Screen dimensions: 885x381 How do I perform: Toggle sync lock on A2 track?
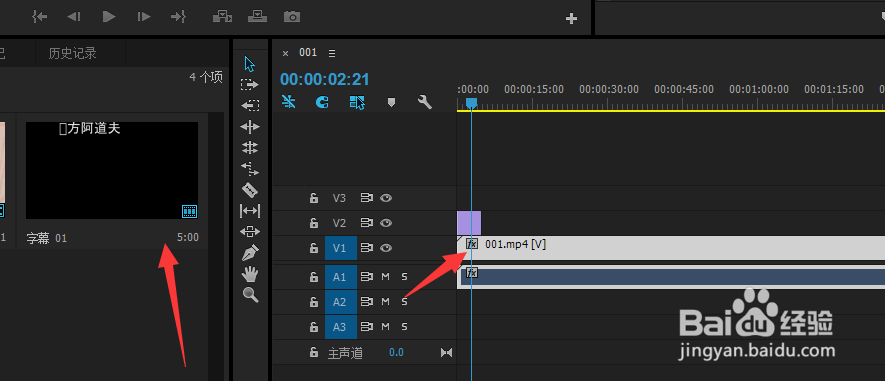[367, 302]
